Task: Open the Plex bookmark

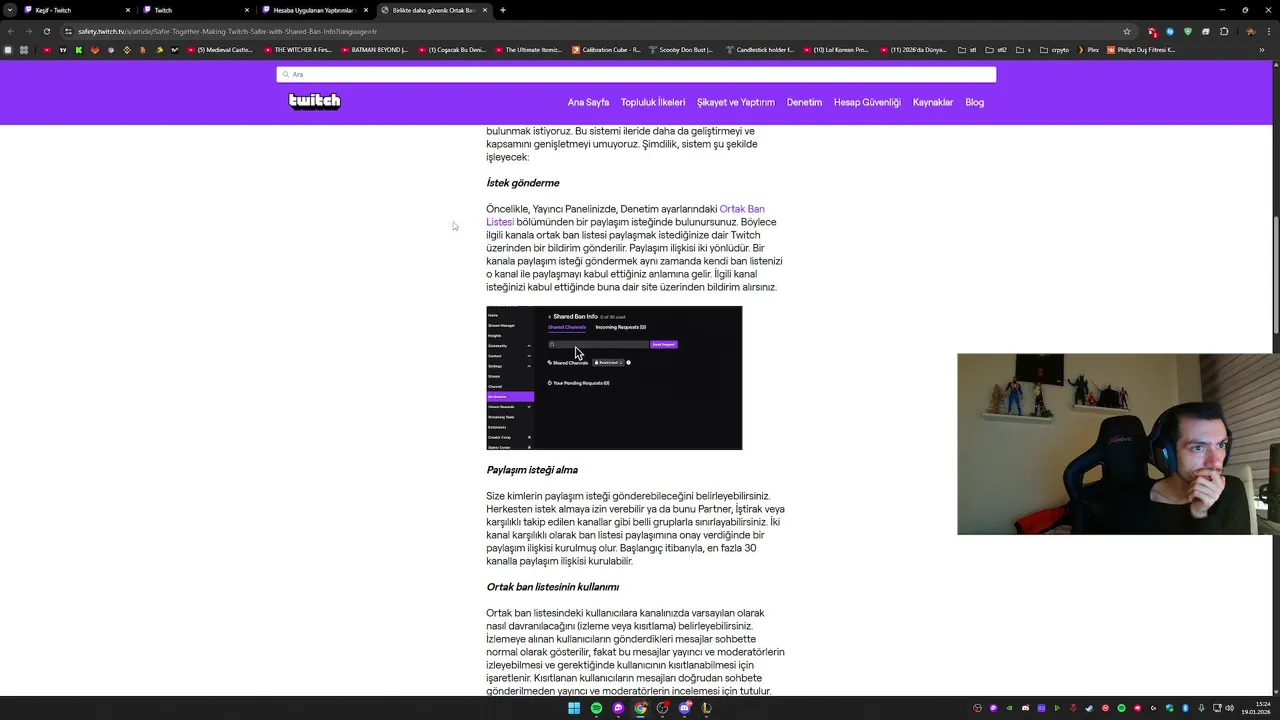Action: (x=1088, y=49)
